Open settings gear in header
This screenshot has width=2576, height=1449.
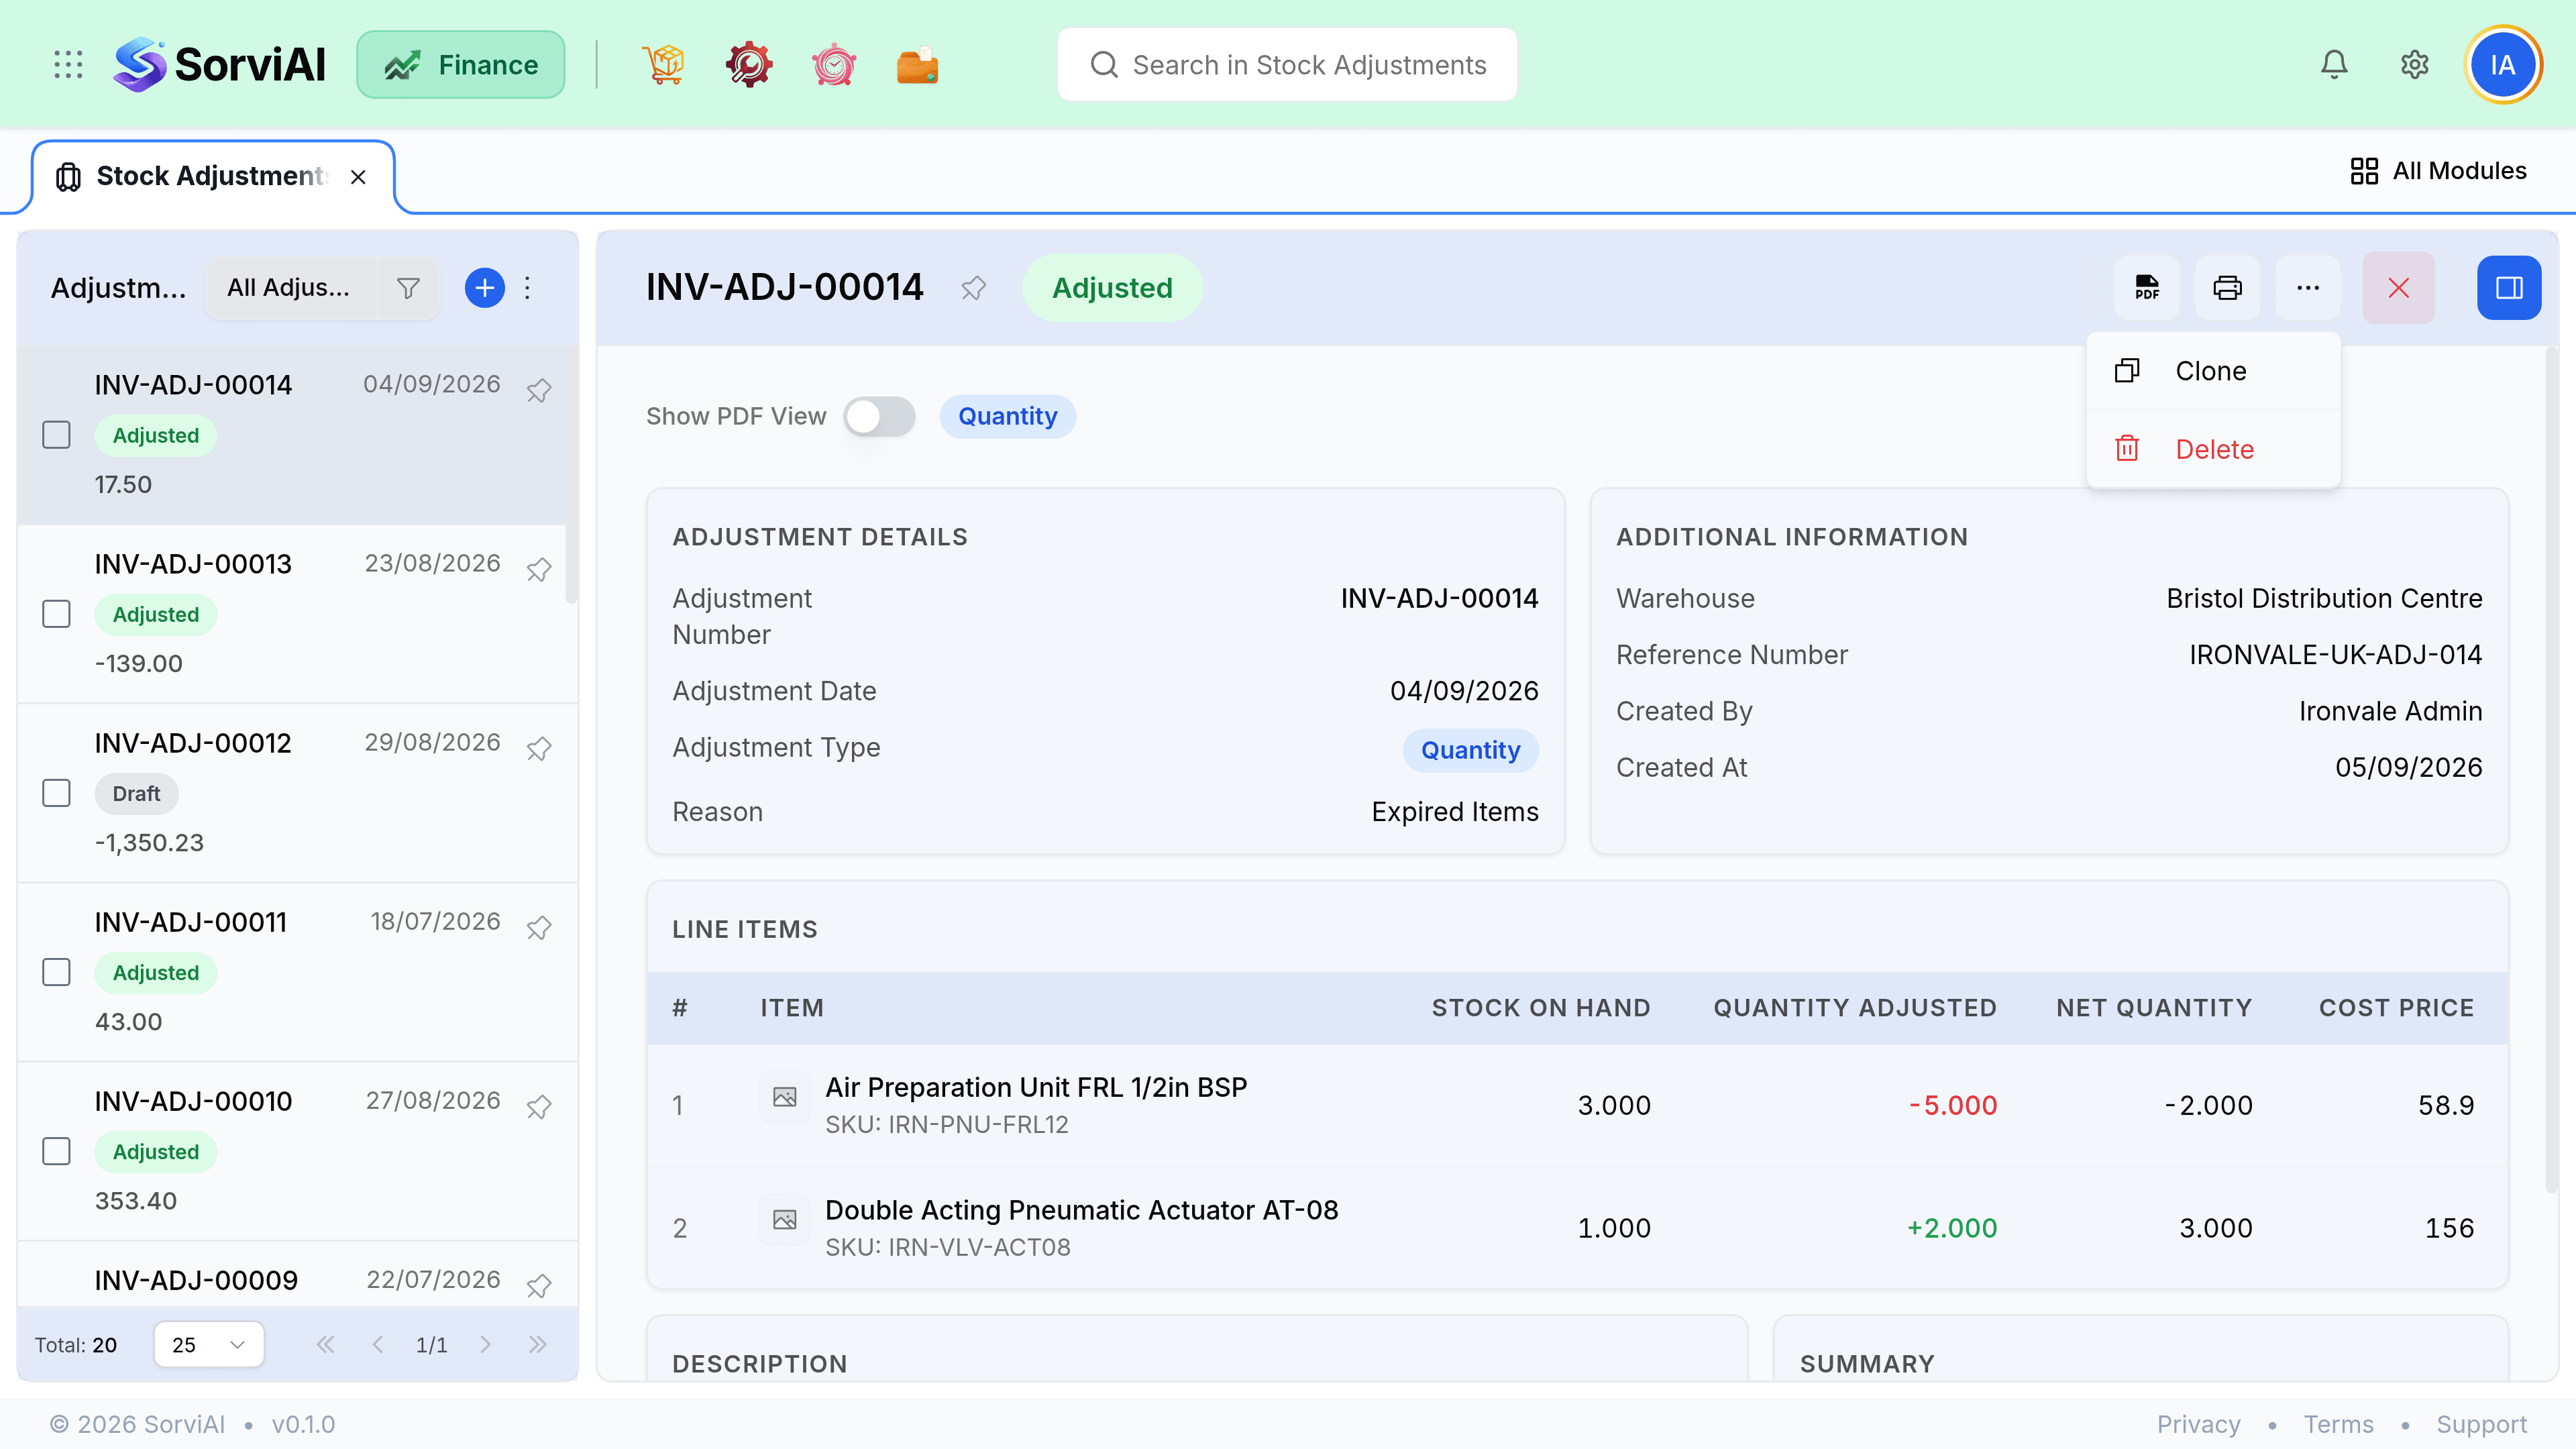point(2415,65)
